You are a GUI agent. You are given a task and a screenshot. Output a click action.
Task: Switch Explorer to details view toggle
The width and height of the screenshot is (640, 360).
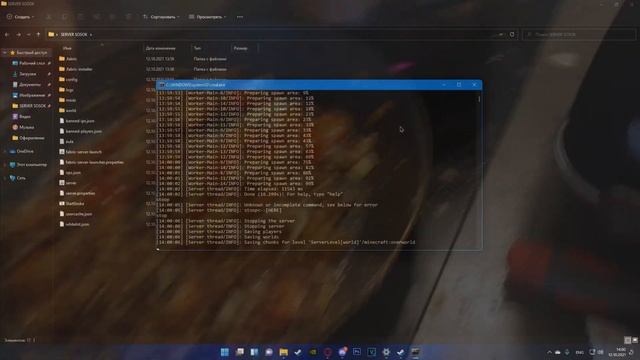tap(628, 340)
